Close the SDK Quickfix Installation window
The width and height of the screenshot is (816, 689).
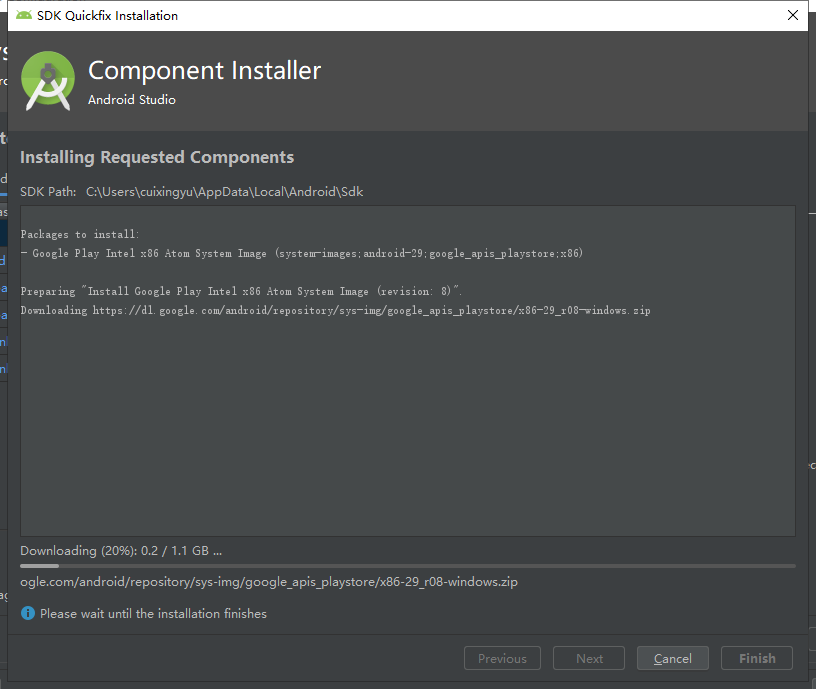tap(793, 15)
